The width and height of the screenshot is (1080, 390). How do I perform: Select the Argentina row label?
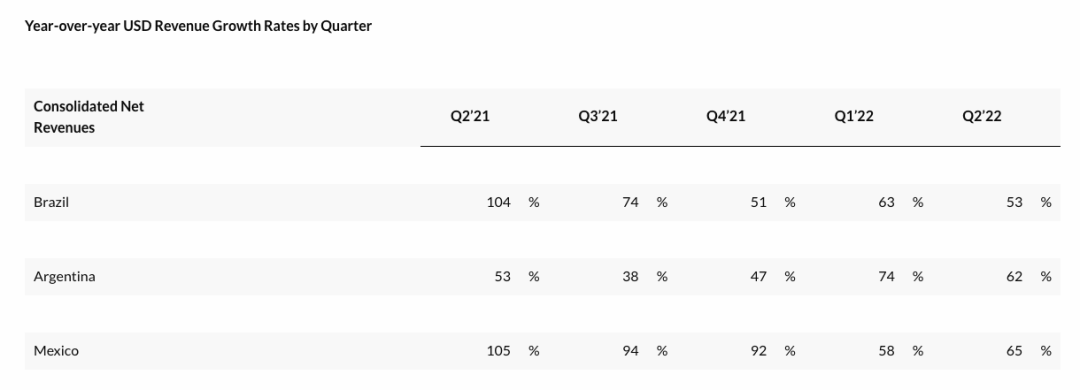pyautogui.click(x=65, y=277)
